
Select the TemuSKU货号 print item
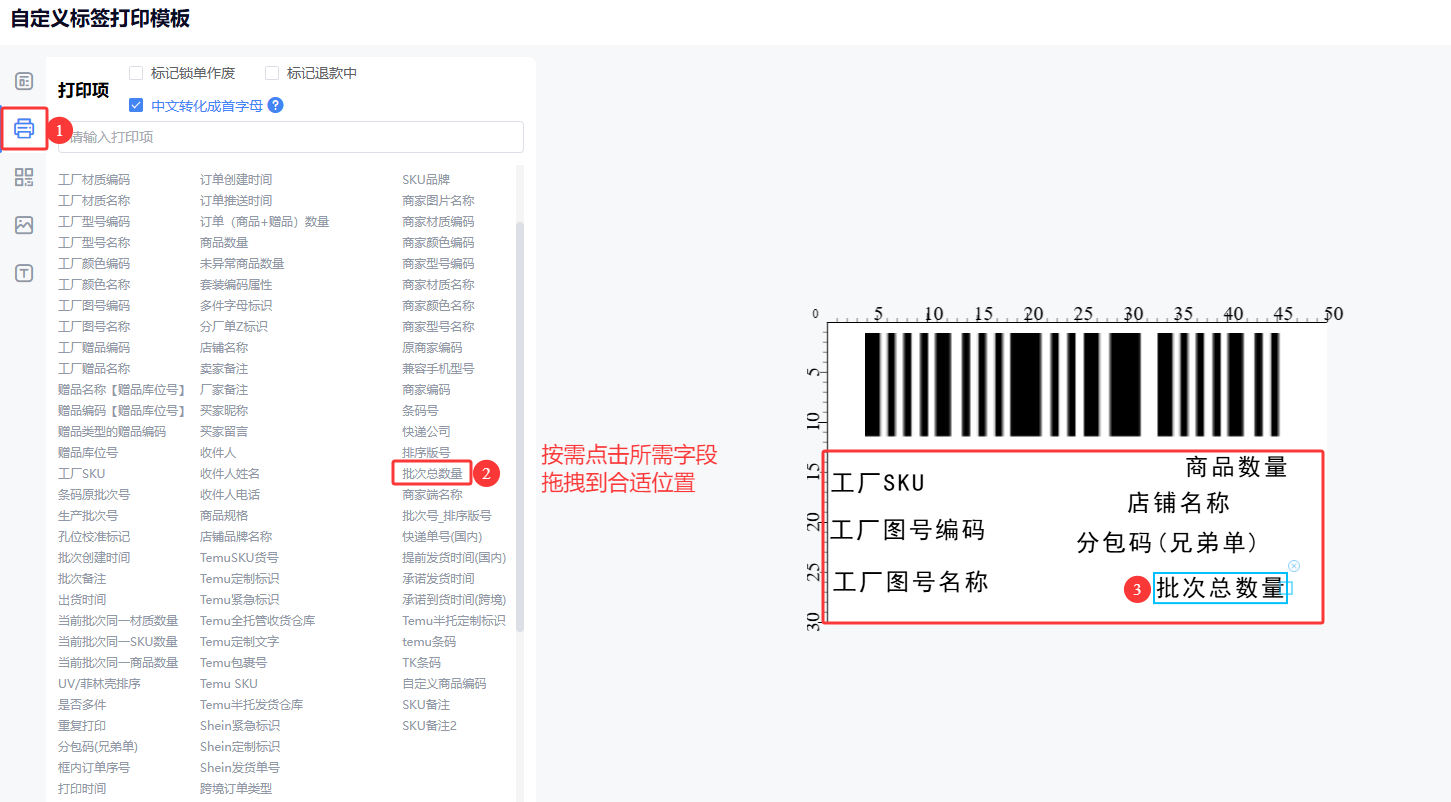coord(239,558)
